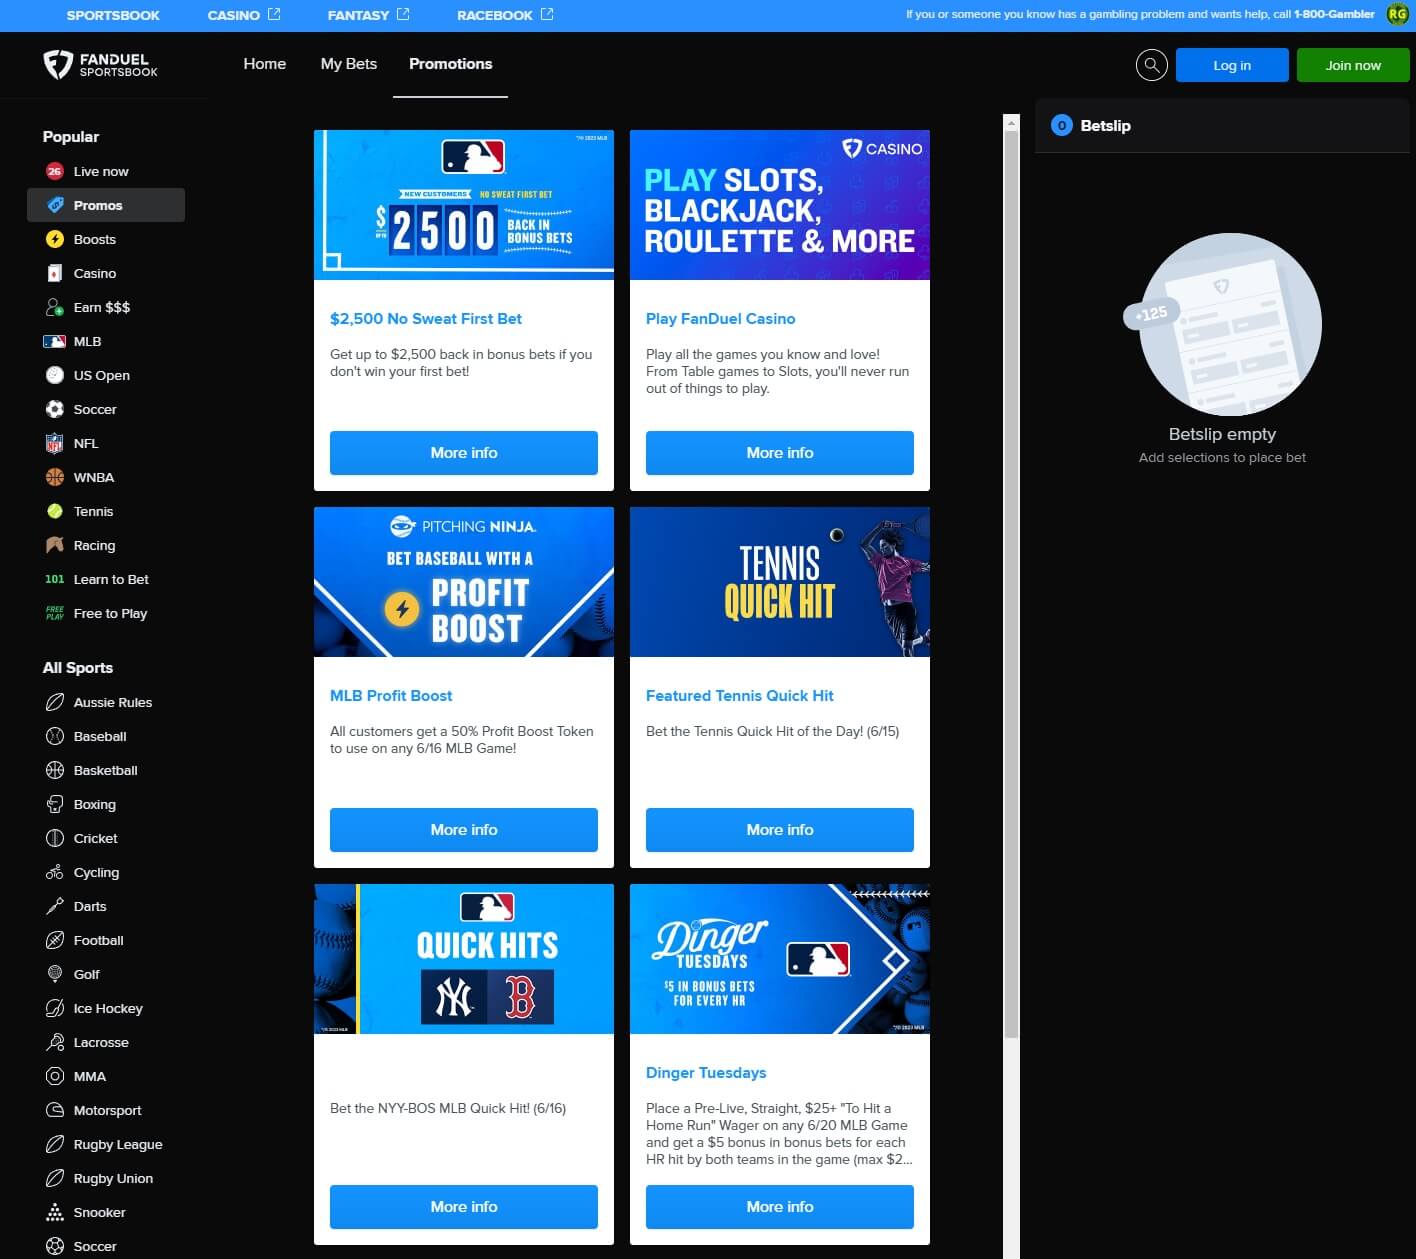
Task: Click the Tennis ball icon
Action: [55, 511]
